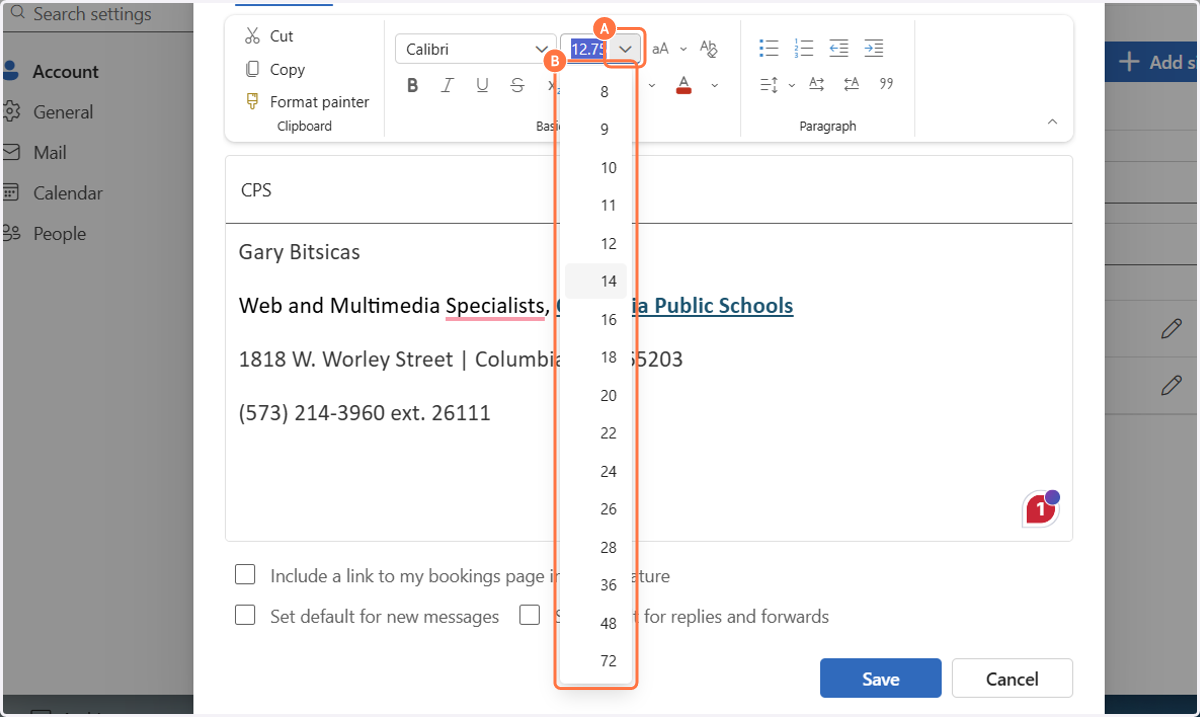Cancel the signature editing

1012,678
